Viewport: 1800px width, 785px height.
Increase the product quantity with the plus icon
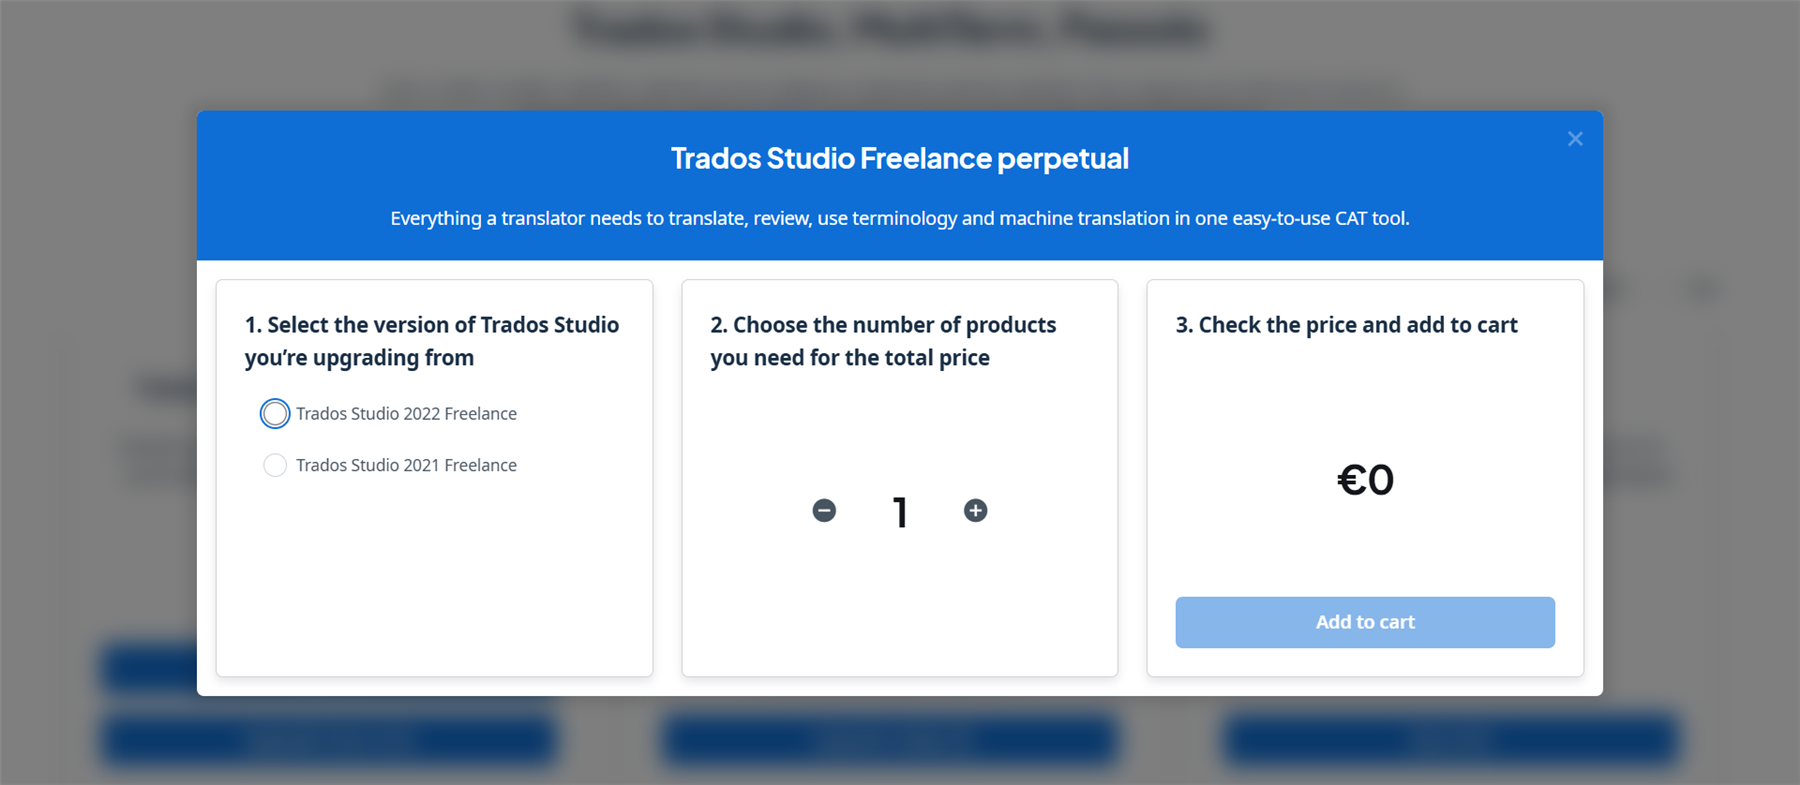(975, 510)
